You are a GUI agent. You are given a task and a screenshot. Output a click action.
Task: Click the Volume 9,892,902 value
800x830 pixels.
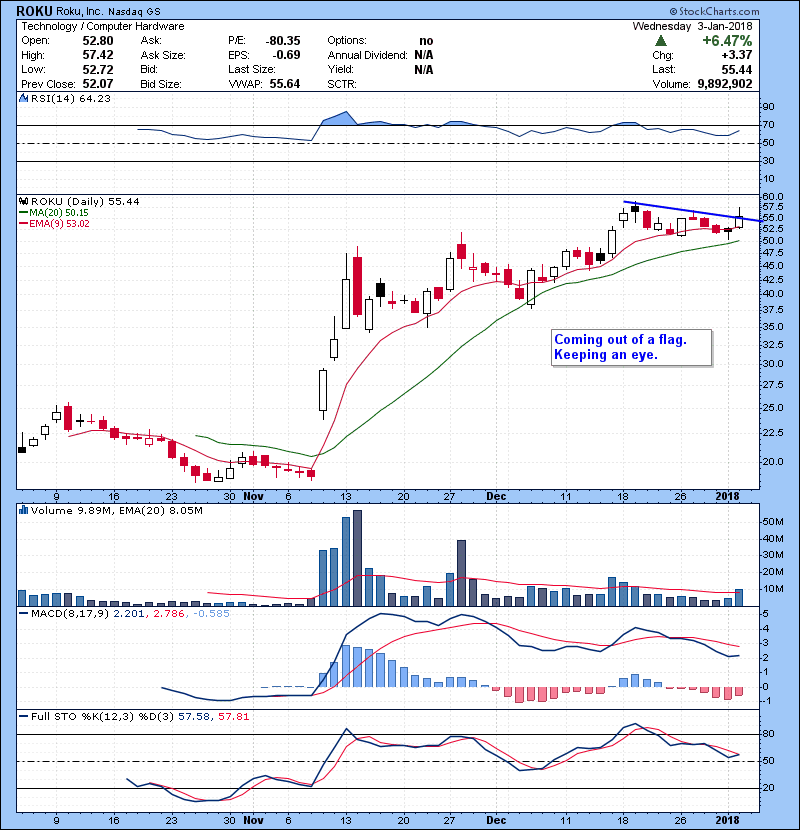(725, 84)
